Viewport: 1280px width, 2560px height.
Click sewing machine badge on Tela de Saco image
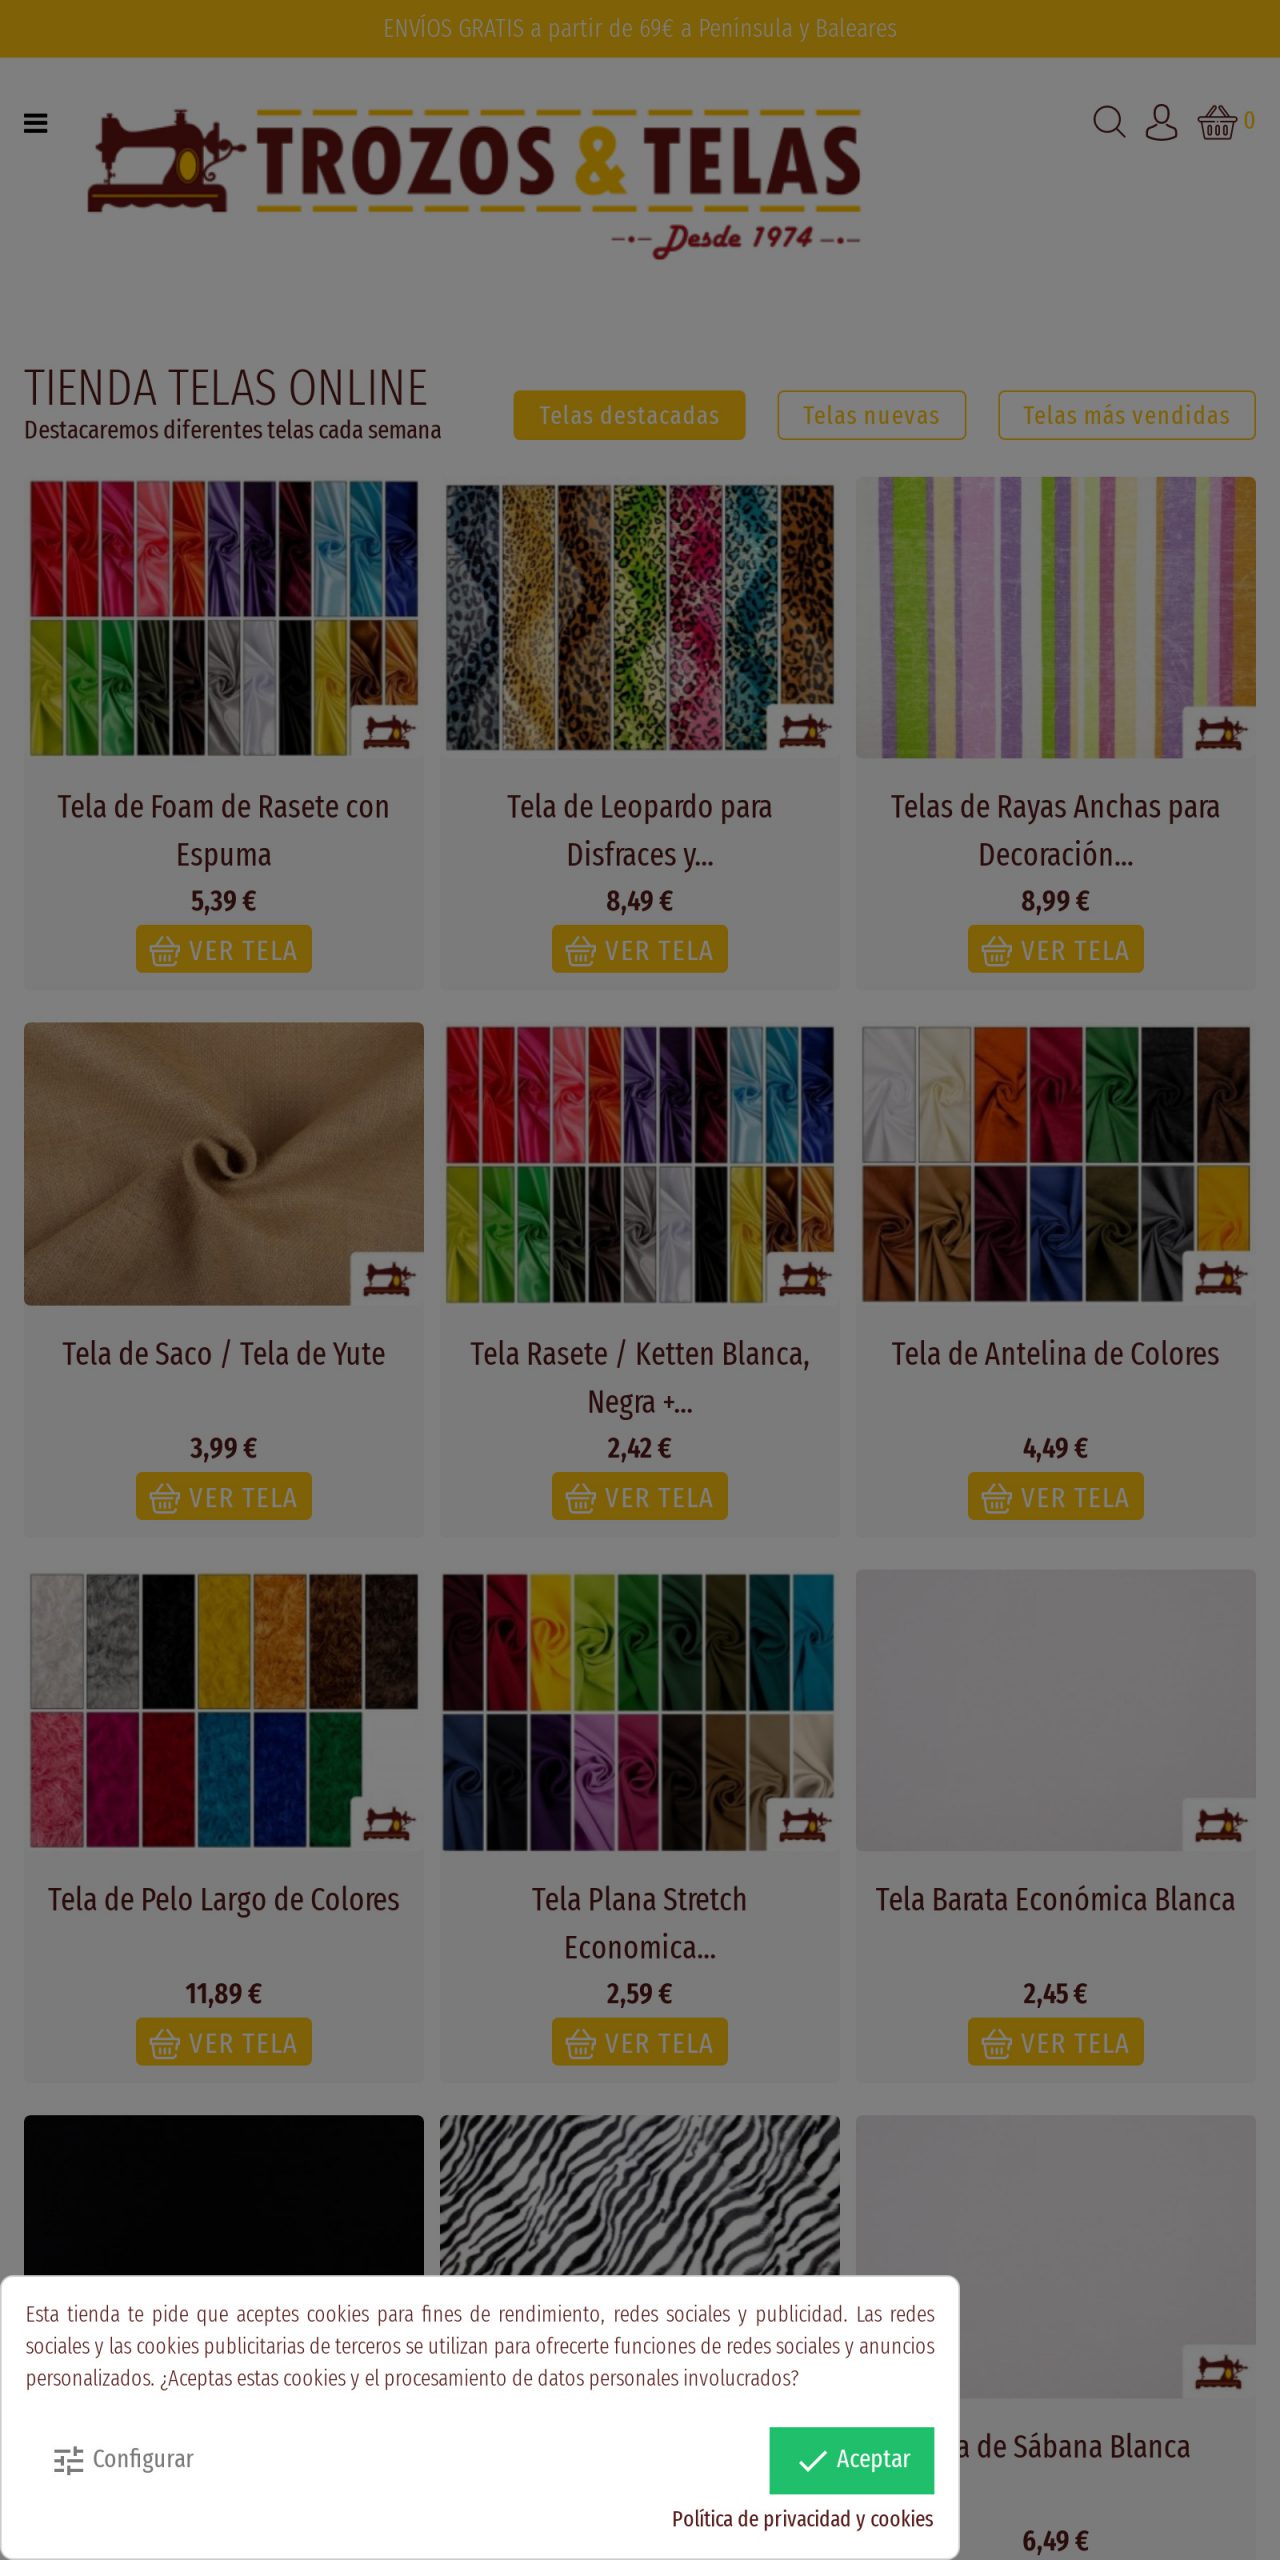click(x=388, y=1278)
